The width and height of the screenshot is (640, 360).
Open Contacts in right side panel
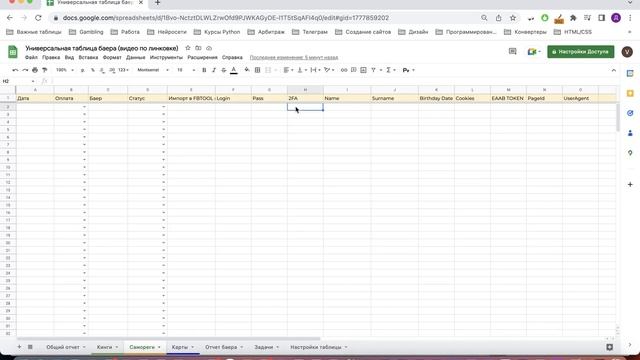tap(630, 133)
